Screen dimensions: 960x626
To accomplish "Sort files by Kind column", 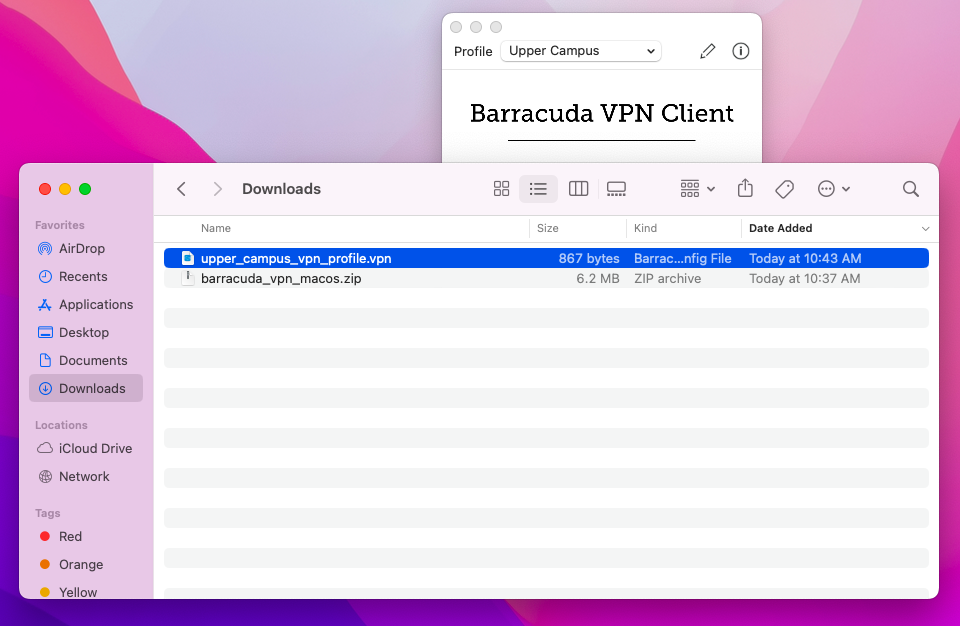I will pos(645,228).
